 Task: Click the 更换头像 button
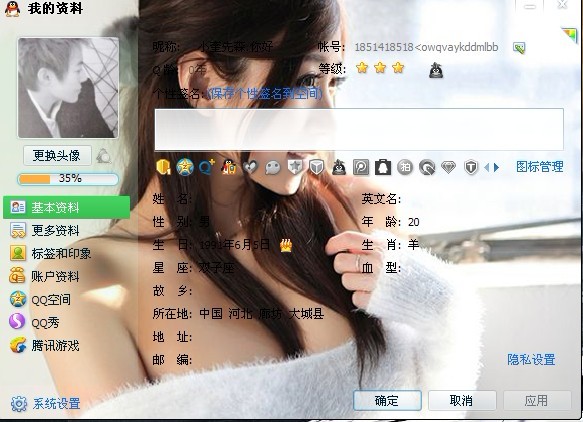pos(57,155)
